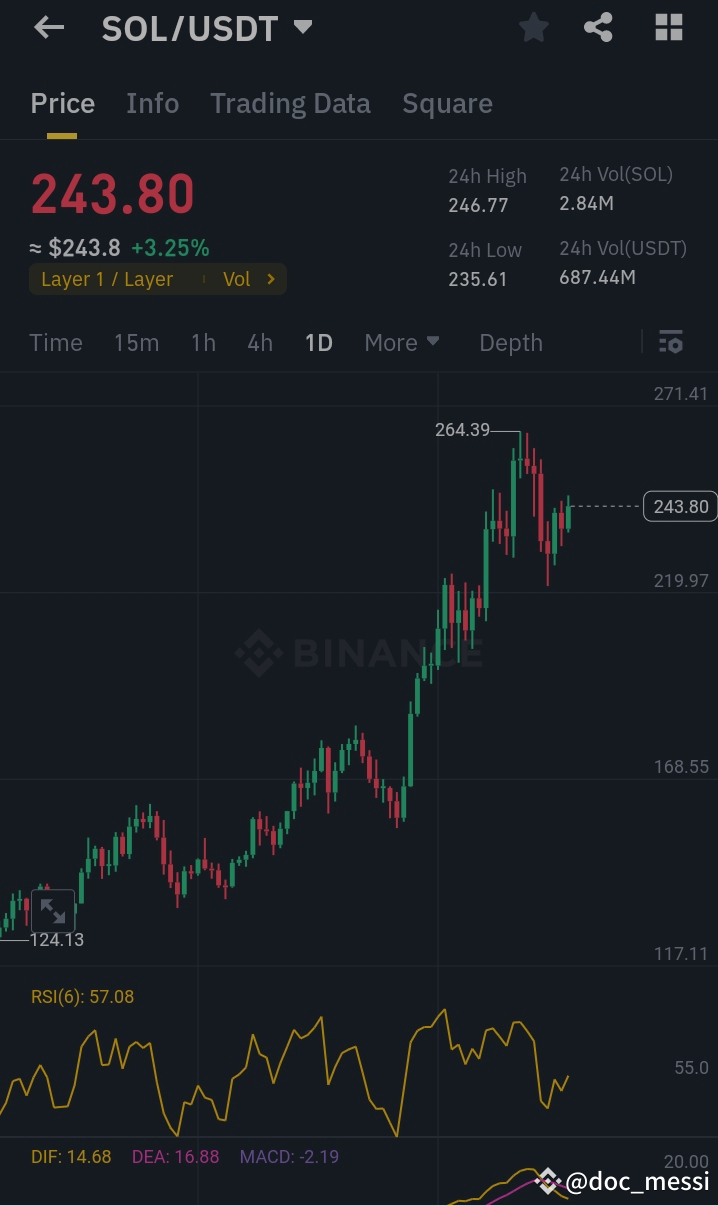Viewport: 718px width, 1205px height.
Task: Switch to the 4h timeframe
Action: [x=259, y=342]
